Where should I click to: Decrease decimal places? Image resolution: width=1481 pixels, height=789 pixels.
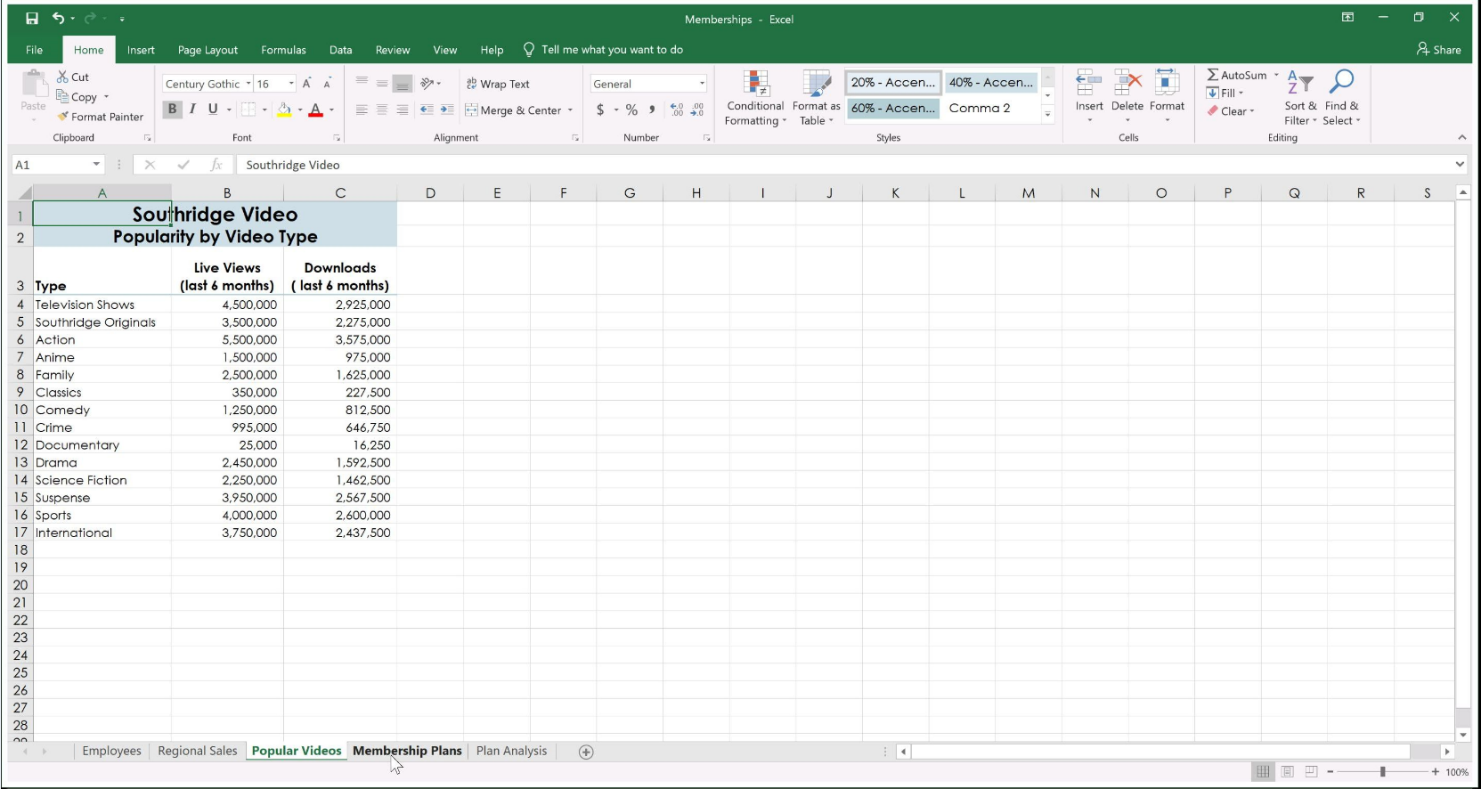[697, 110]
